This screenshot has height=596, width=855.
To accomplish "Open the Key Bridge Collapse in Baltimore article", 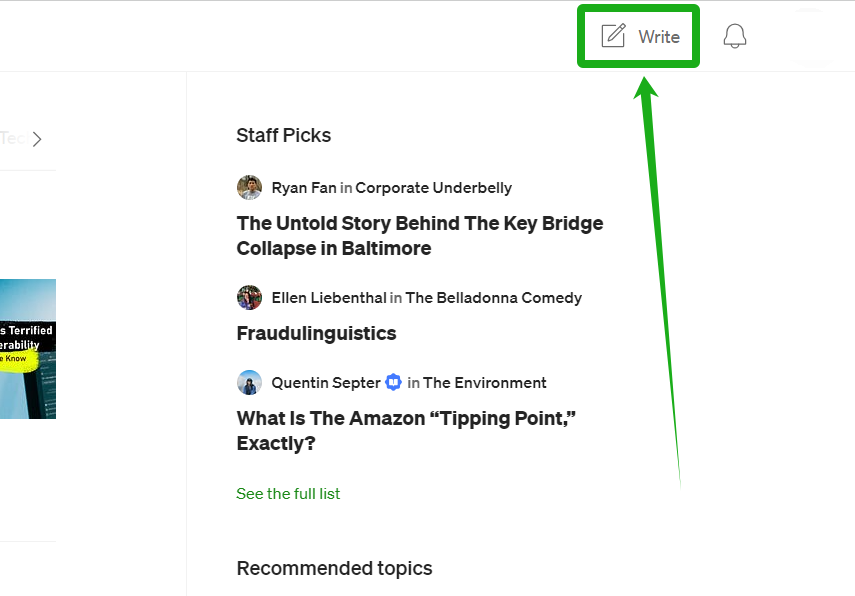I will click(420, 236).
